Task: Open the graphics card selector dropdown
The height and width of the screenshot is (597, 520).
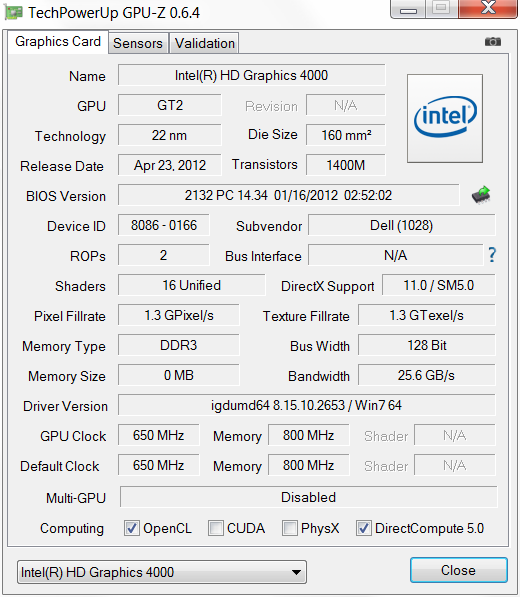Action: [x=162, y=572]
